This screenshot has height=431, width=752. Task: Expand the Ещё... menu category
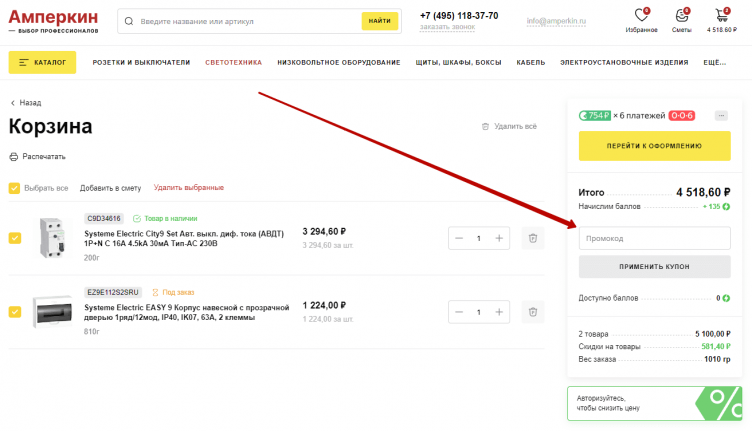[714, 62]
